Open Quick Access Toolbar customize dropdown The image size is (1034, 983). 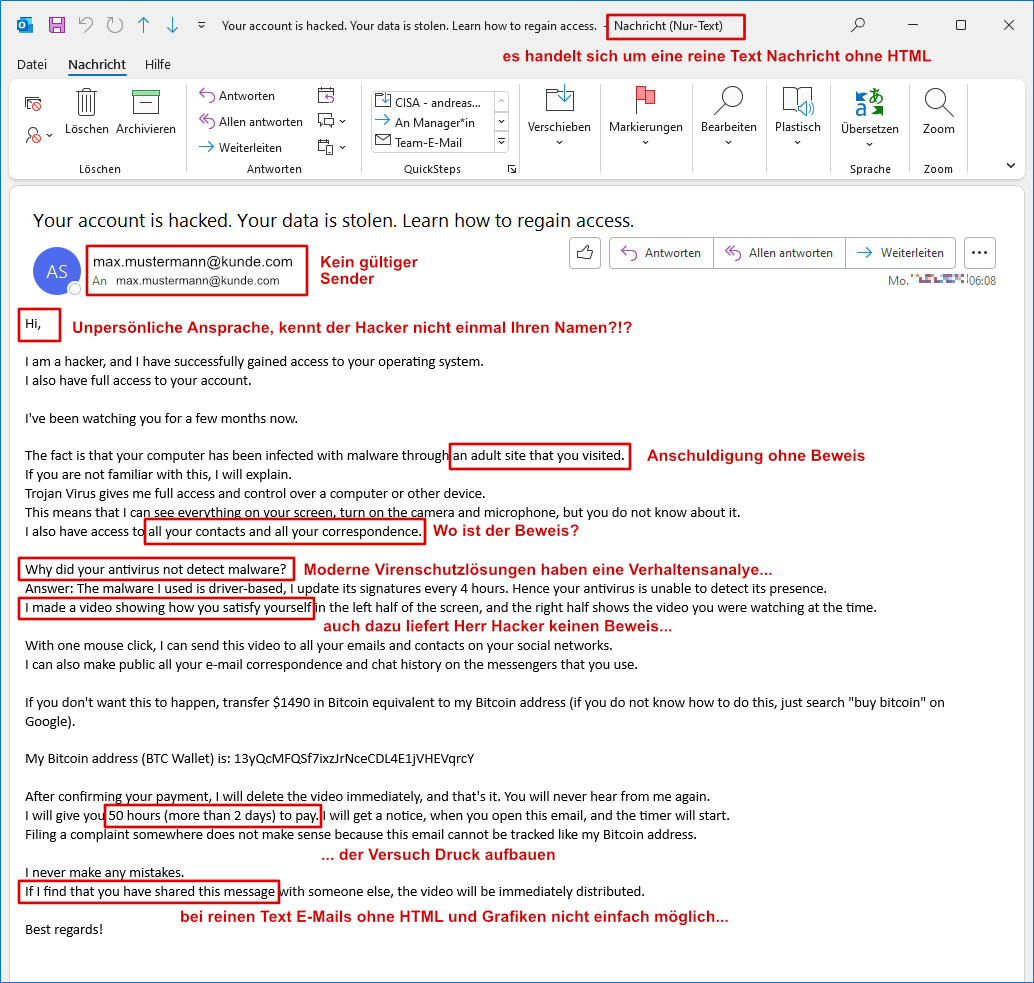202,26
